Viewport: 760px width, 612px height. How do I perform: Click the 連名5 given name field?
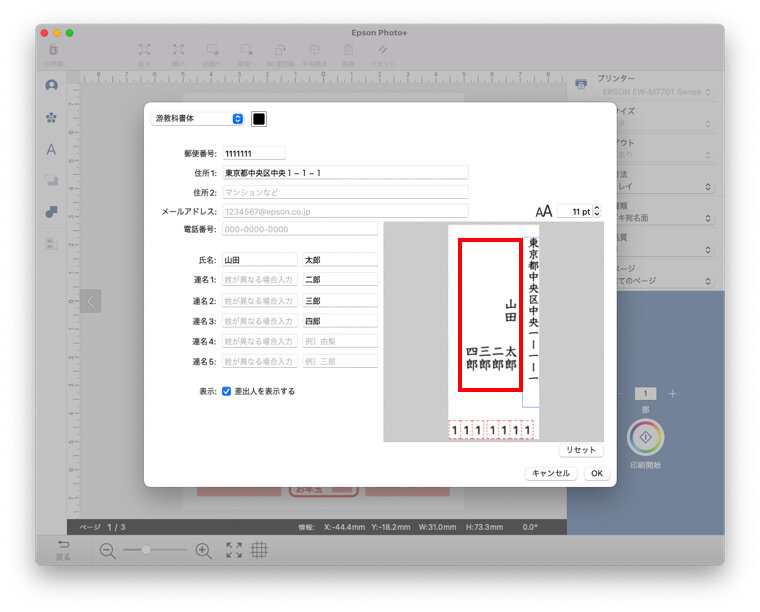click(340, 361)
